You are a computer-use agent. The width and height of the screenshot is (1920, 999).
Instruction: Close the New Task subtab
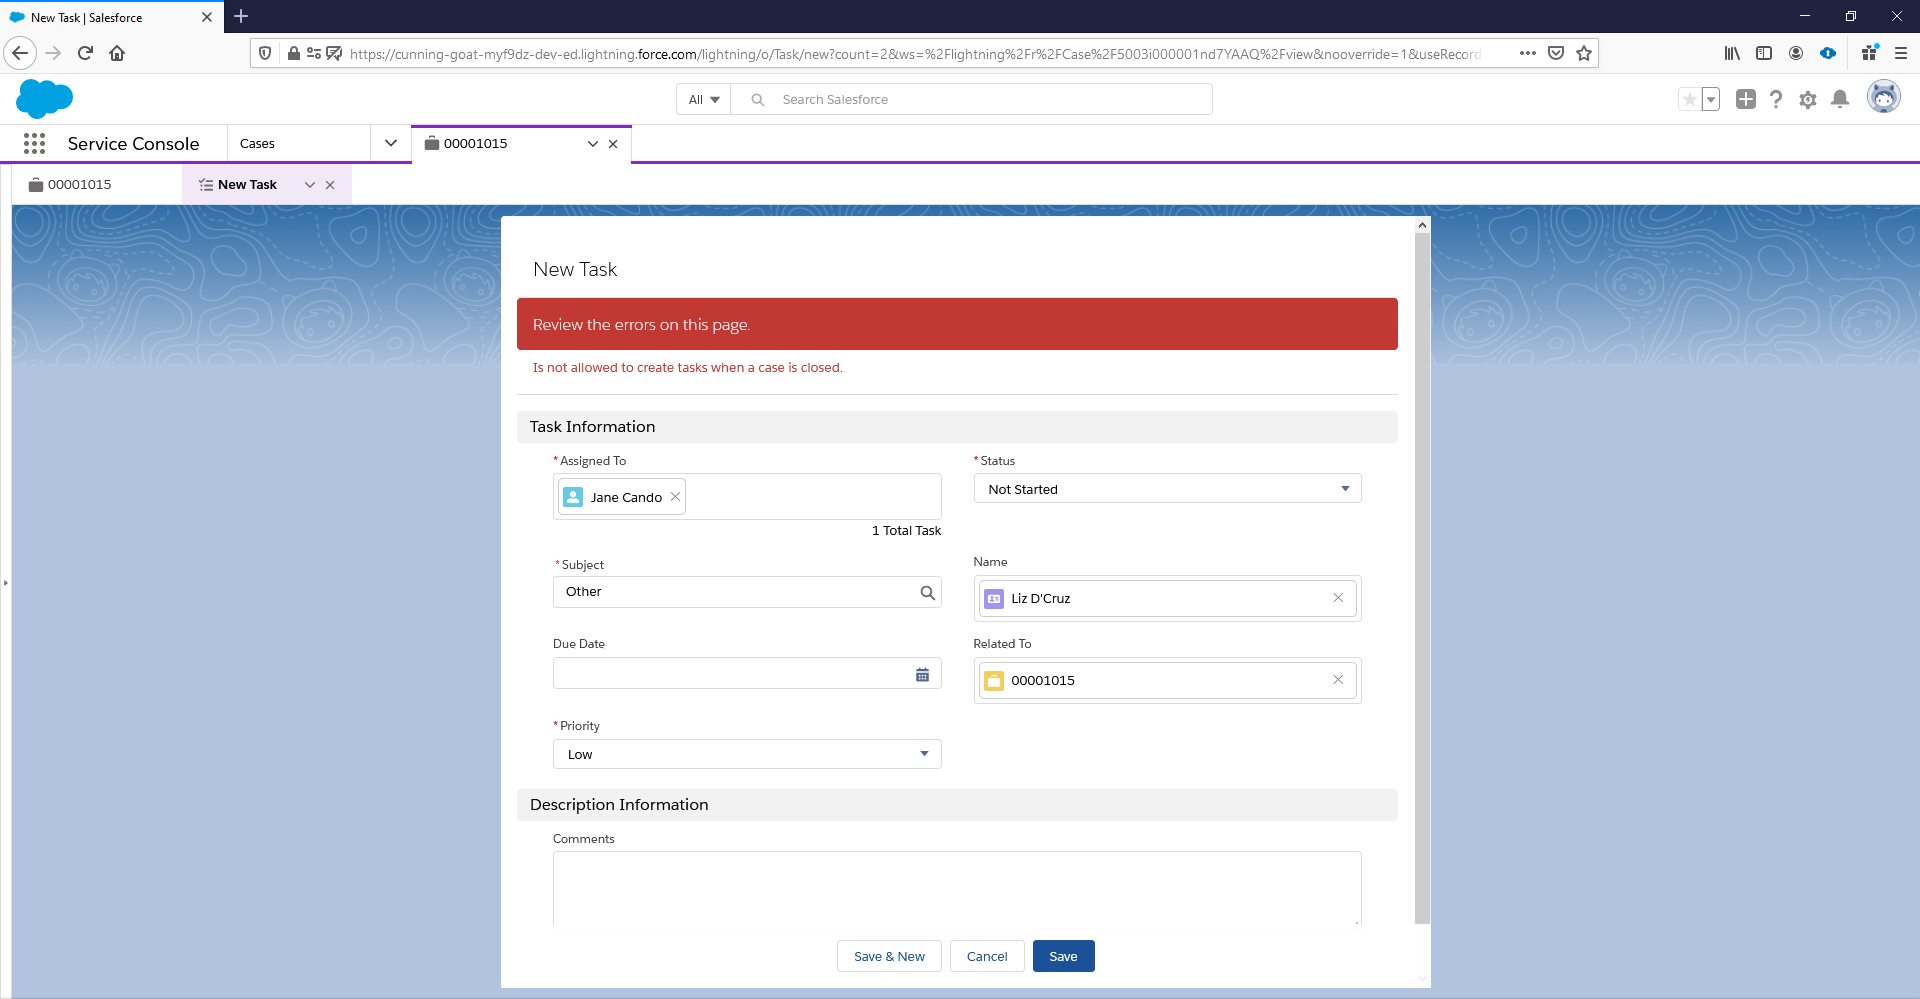point(330,185)
